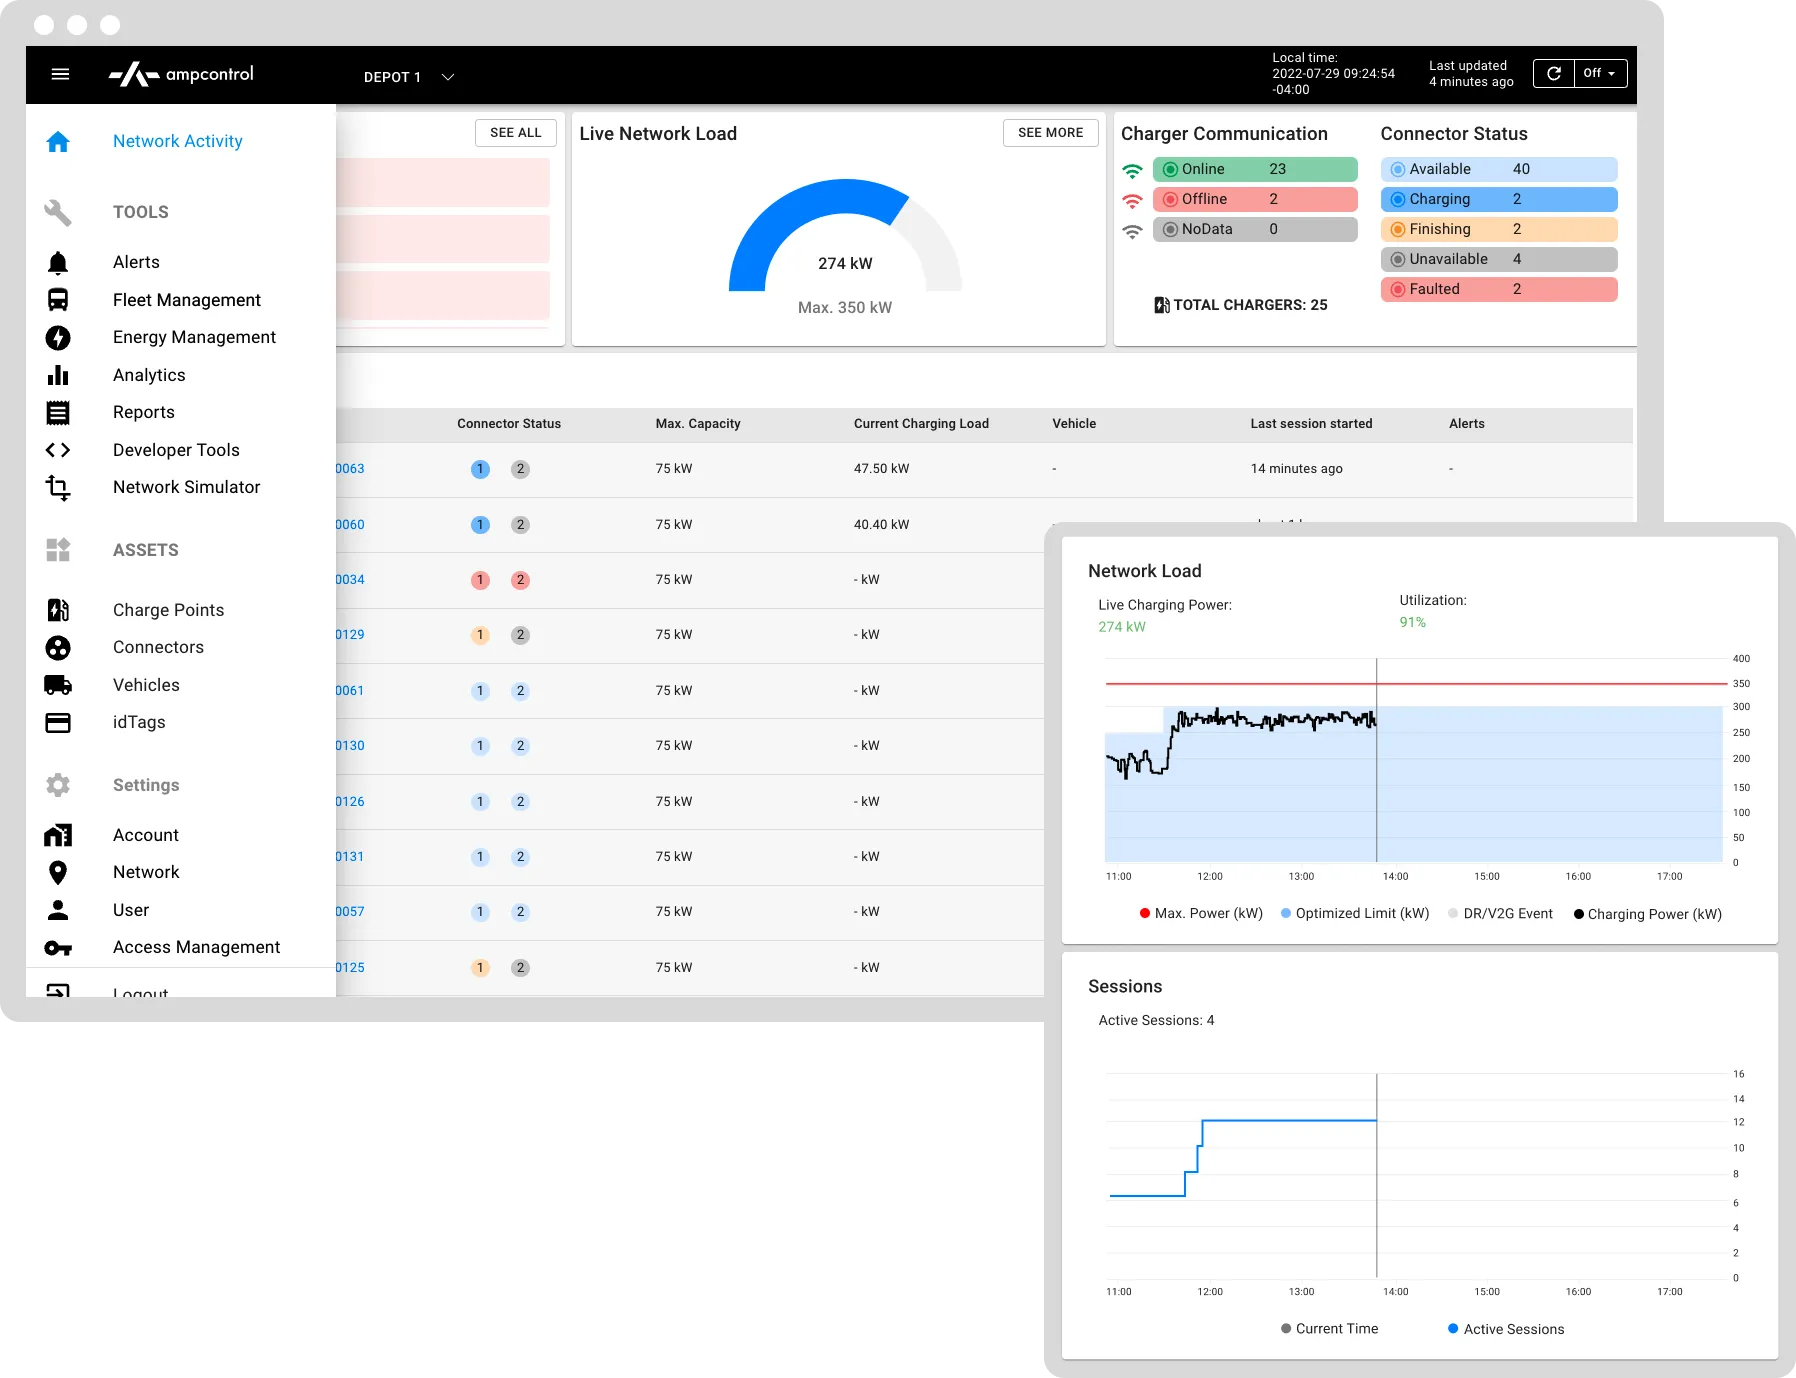Image resolution: width=1796 pixels, height=1378 pixels.
Task: Select Network Activity in the menu
Action: [x=177, y=141]
